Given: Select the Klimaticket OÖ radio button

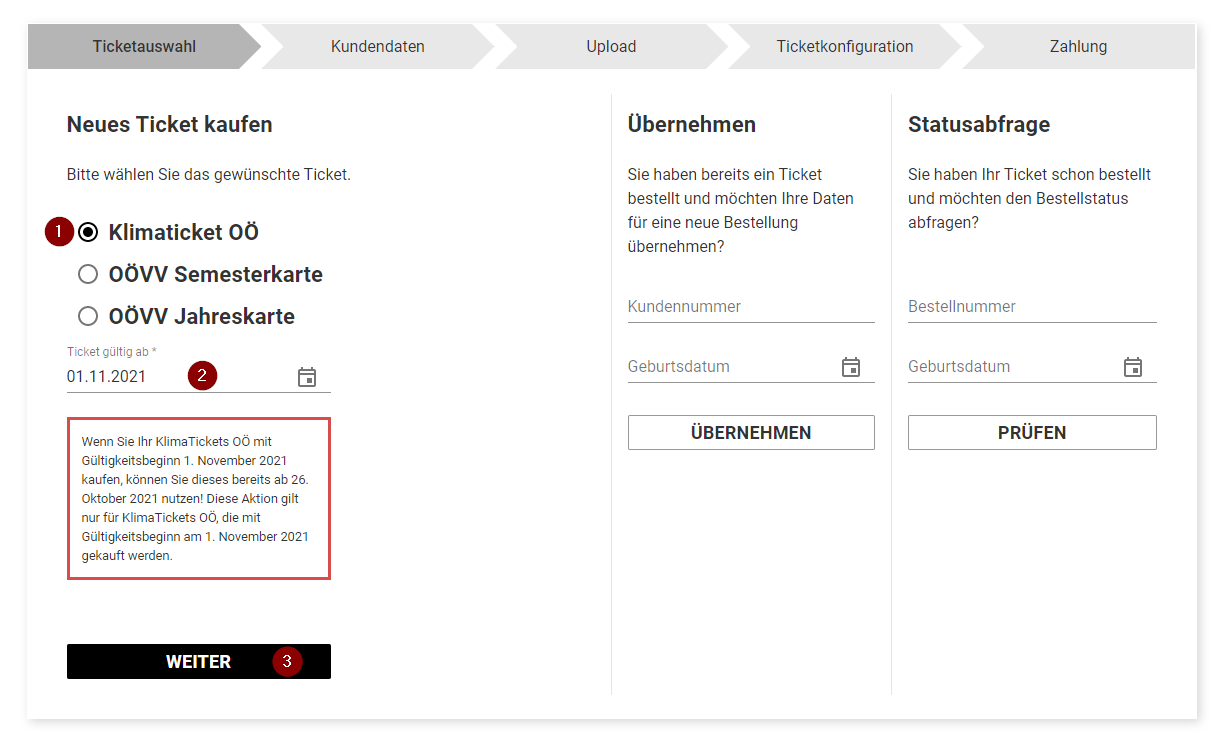Looking at the screenshot, I should point(88,232).
